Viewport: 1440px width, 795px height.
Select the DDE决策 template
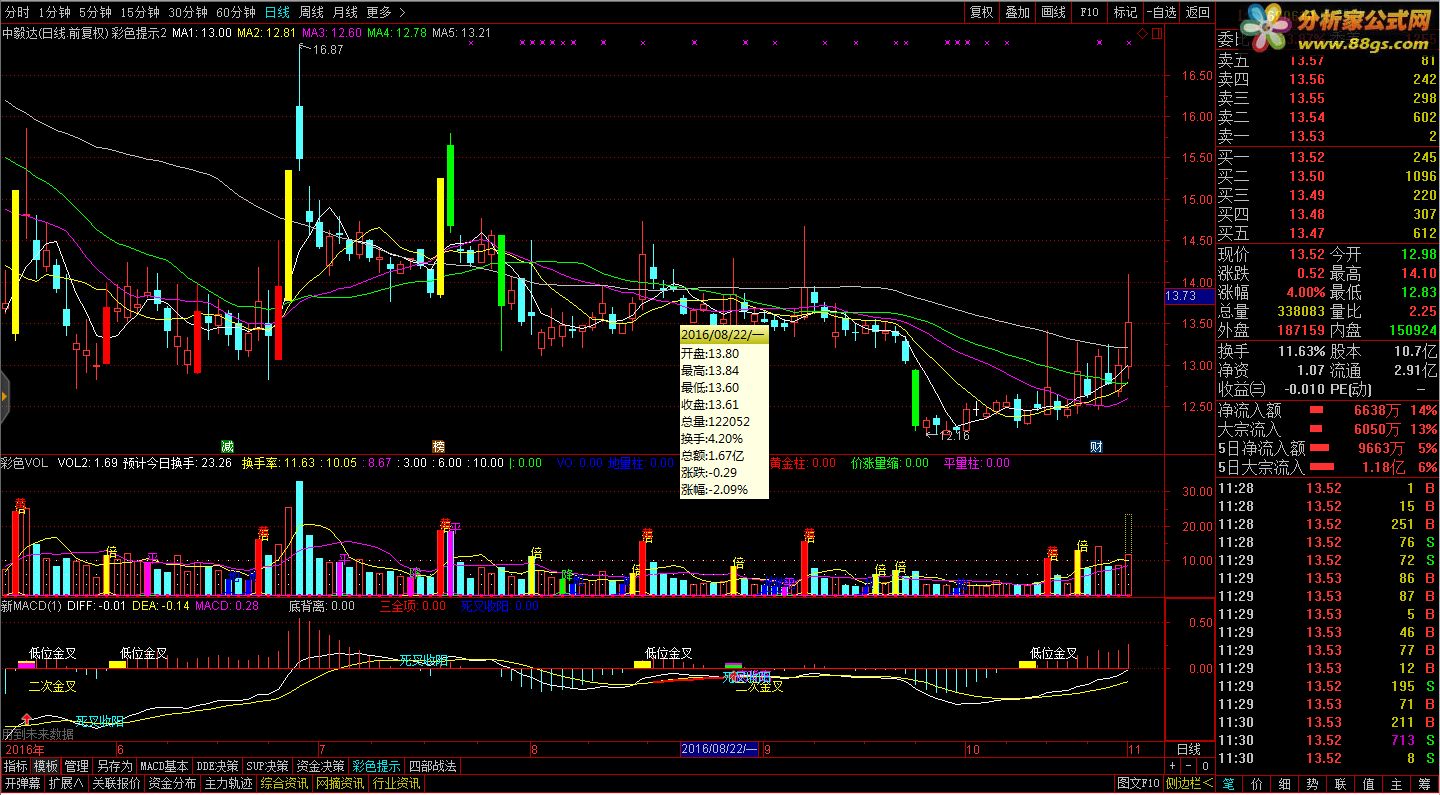point(218,766)
